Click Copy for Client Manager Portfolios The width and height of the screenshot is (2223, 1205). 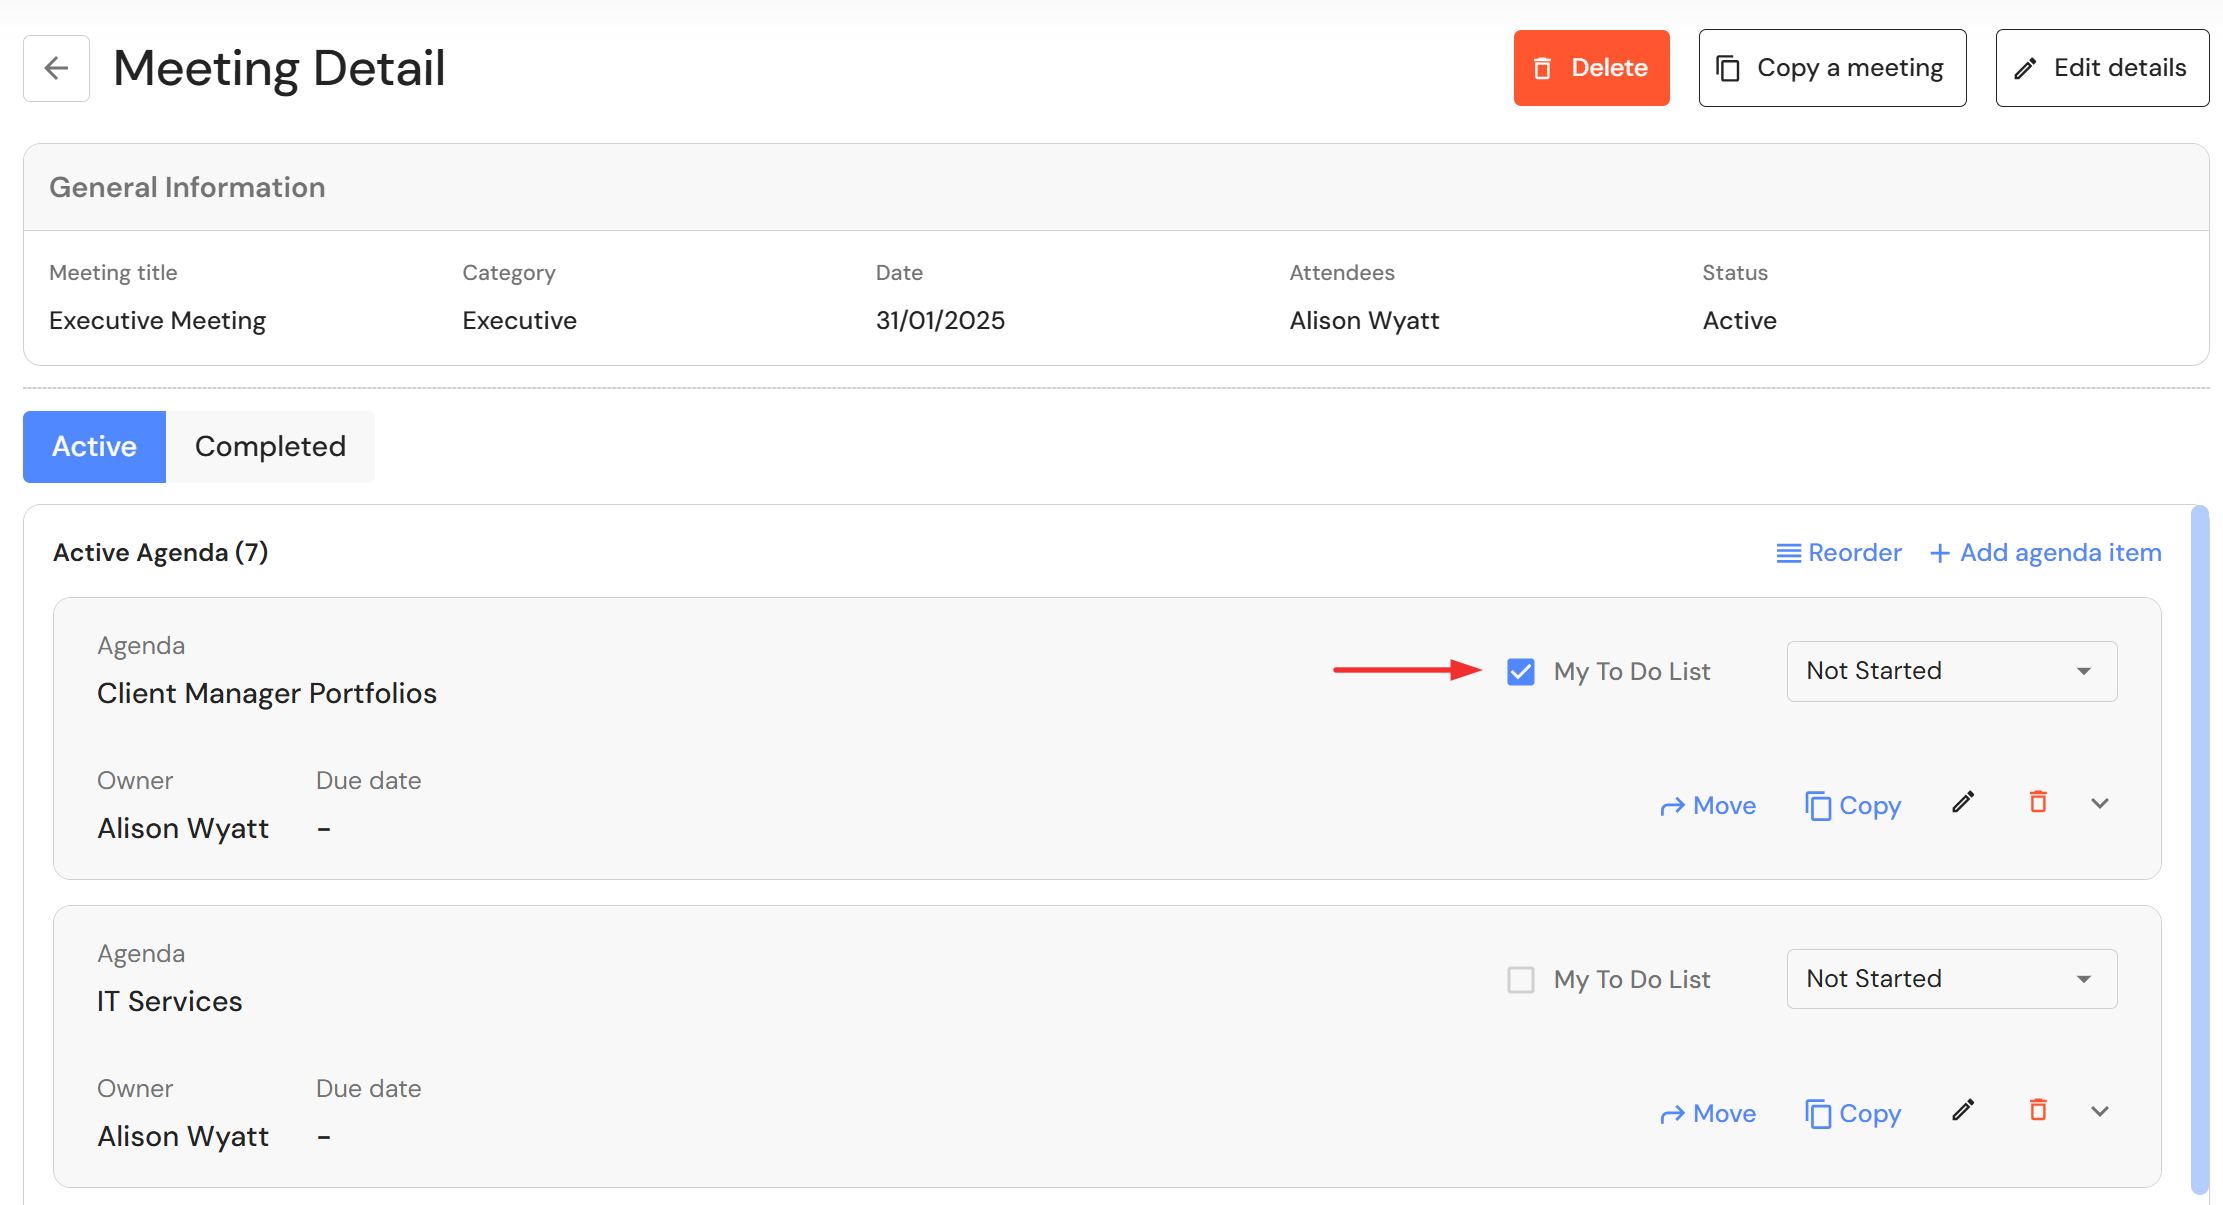[x=1853, y=805]
